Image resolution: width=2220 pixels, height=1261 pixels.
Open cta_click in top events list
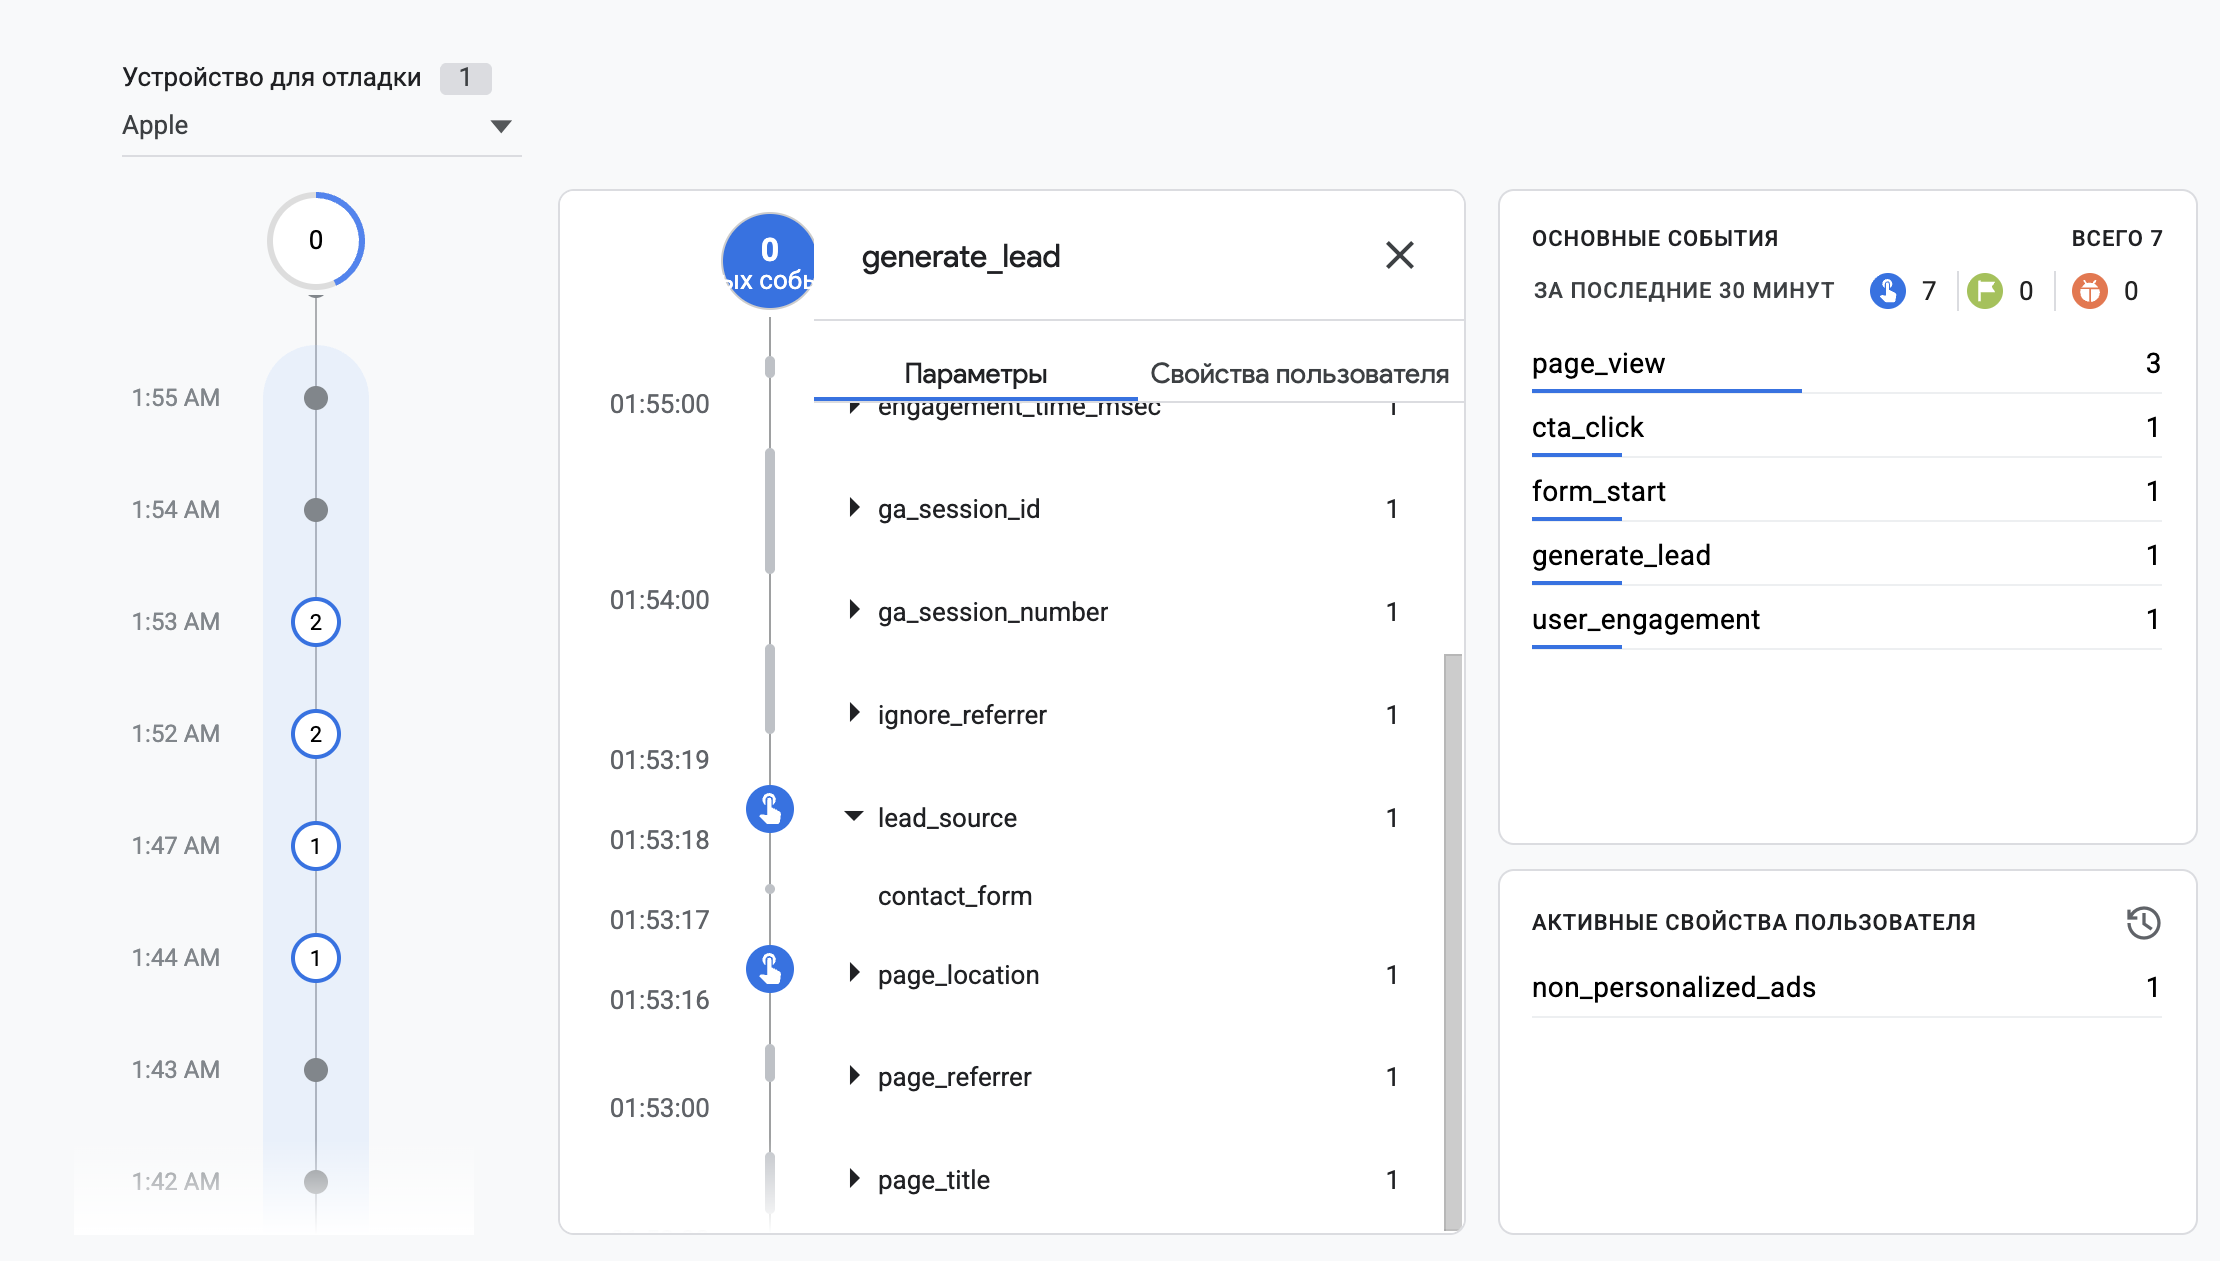coord(1846,428)
